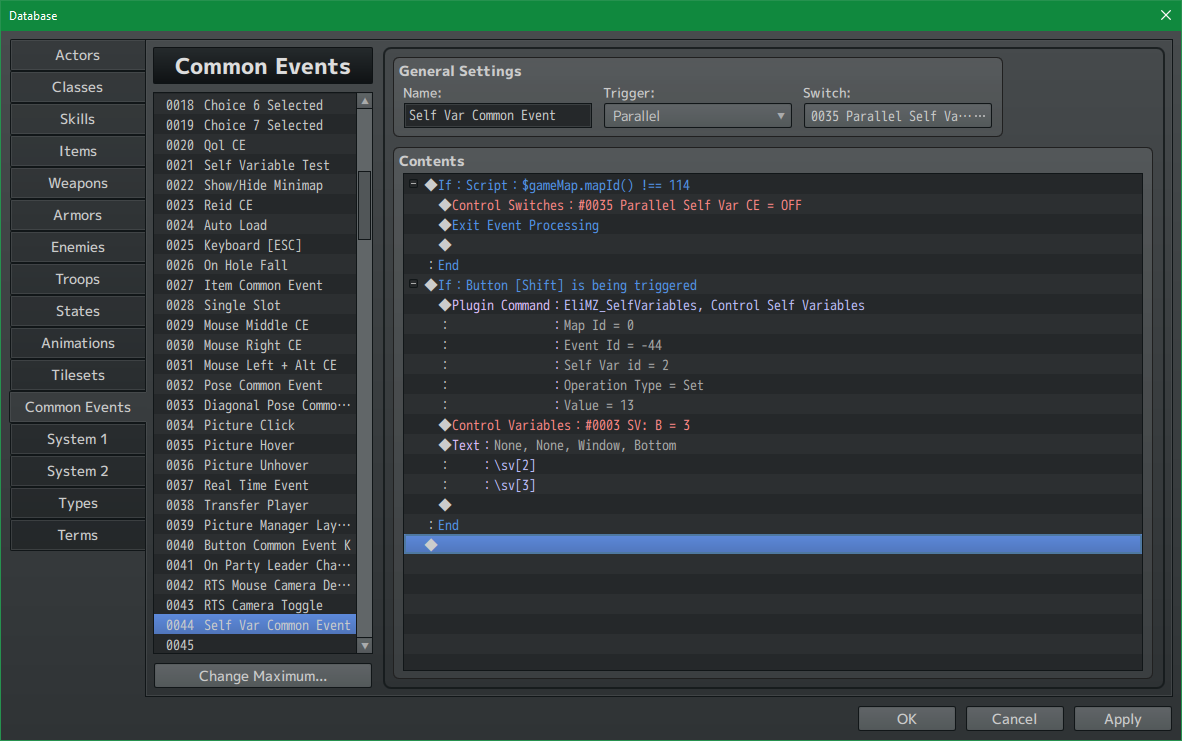
Task: Select 0030 Mouse Right CE
Action: coord(255,345)
